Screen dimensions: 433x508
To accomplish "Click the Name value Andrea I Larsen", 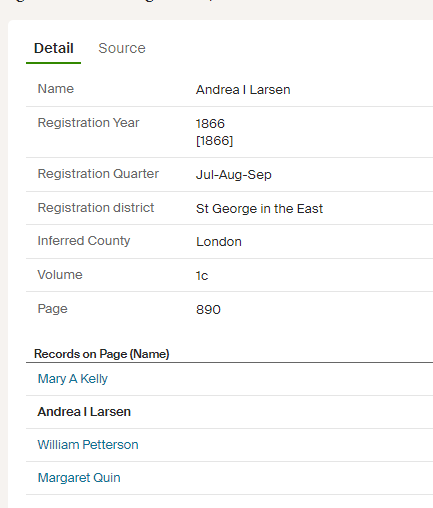I will (243, 90).
